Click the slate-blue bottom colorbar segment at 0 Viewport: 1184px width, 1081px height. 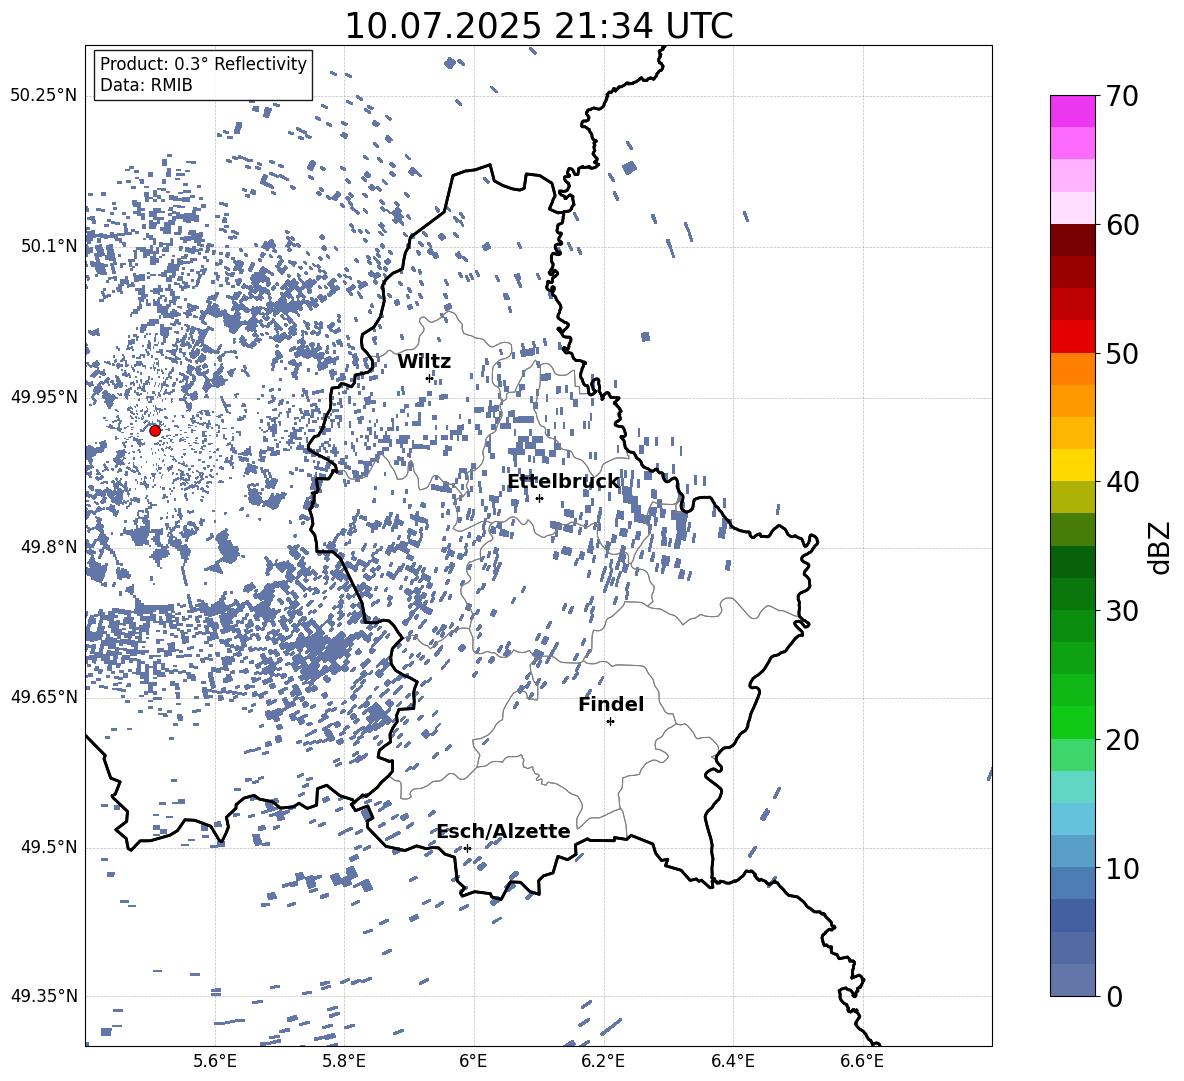tap(1072, 981)
